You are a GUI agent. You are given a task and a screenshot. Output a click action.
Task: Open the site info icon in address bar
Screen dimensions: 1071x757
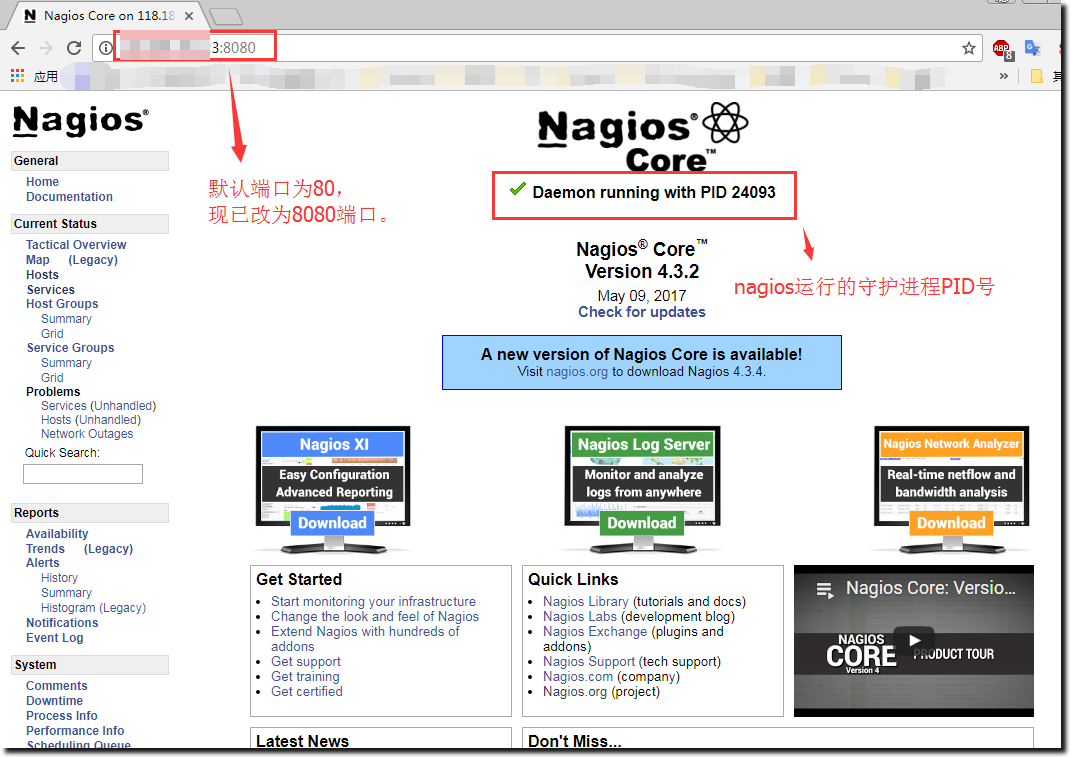105,48
